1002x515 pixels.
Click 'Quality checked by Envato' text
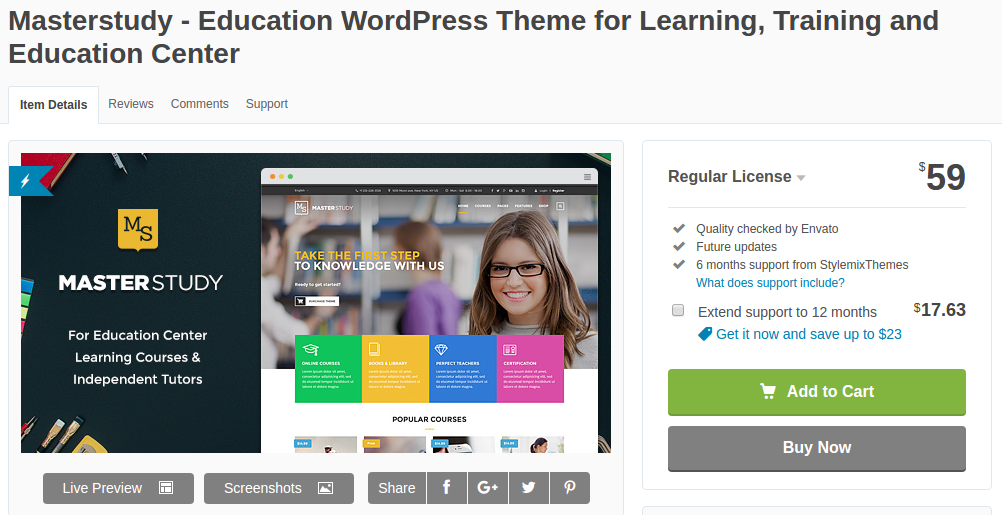(x=767, y=229)
